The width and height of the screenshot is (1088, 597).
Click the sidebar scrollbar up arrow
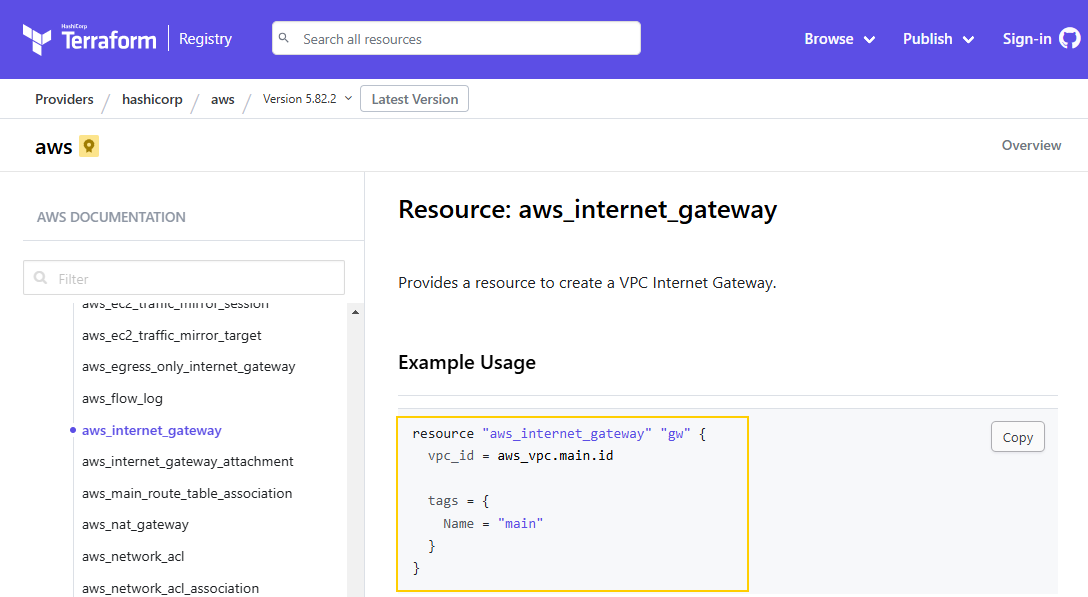pyautogui.click(x=355, y=312)
